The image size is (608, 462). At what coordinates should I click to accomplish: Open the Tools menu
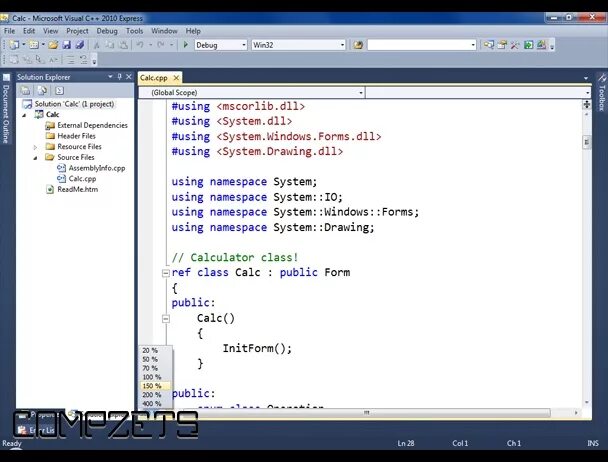pyautogui.click(x=134, y=31)
